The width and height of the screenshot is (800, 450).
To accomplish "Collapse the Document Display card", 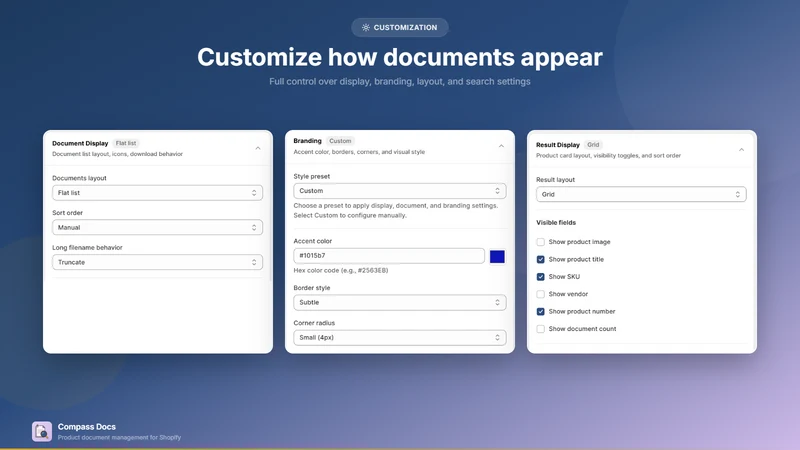I will tap(258, 148).
